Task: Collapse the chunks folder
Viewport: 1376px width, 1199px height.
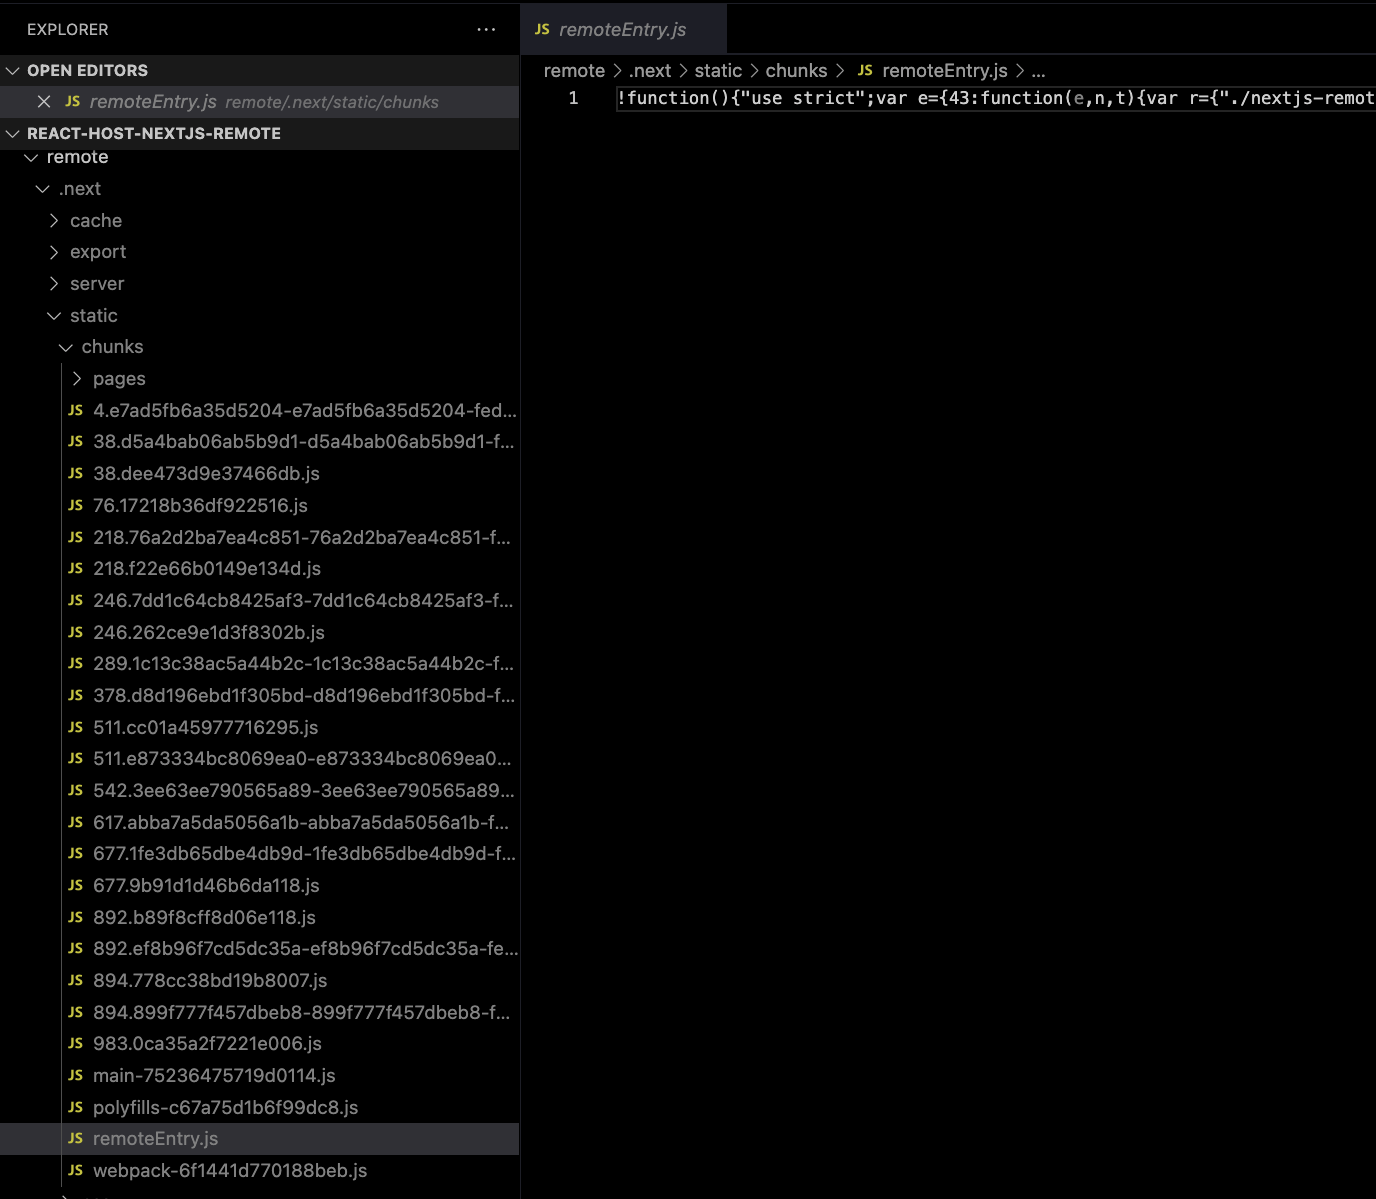Action: pyautogui.click(x=65, y=346)
